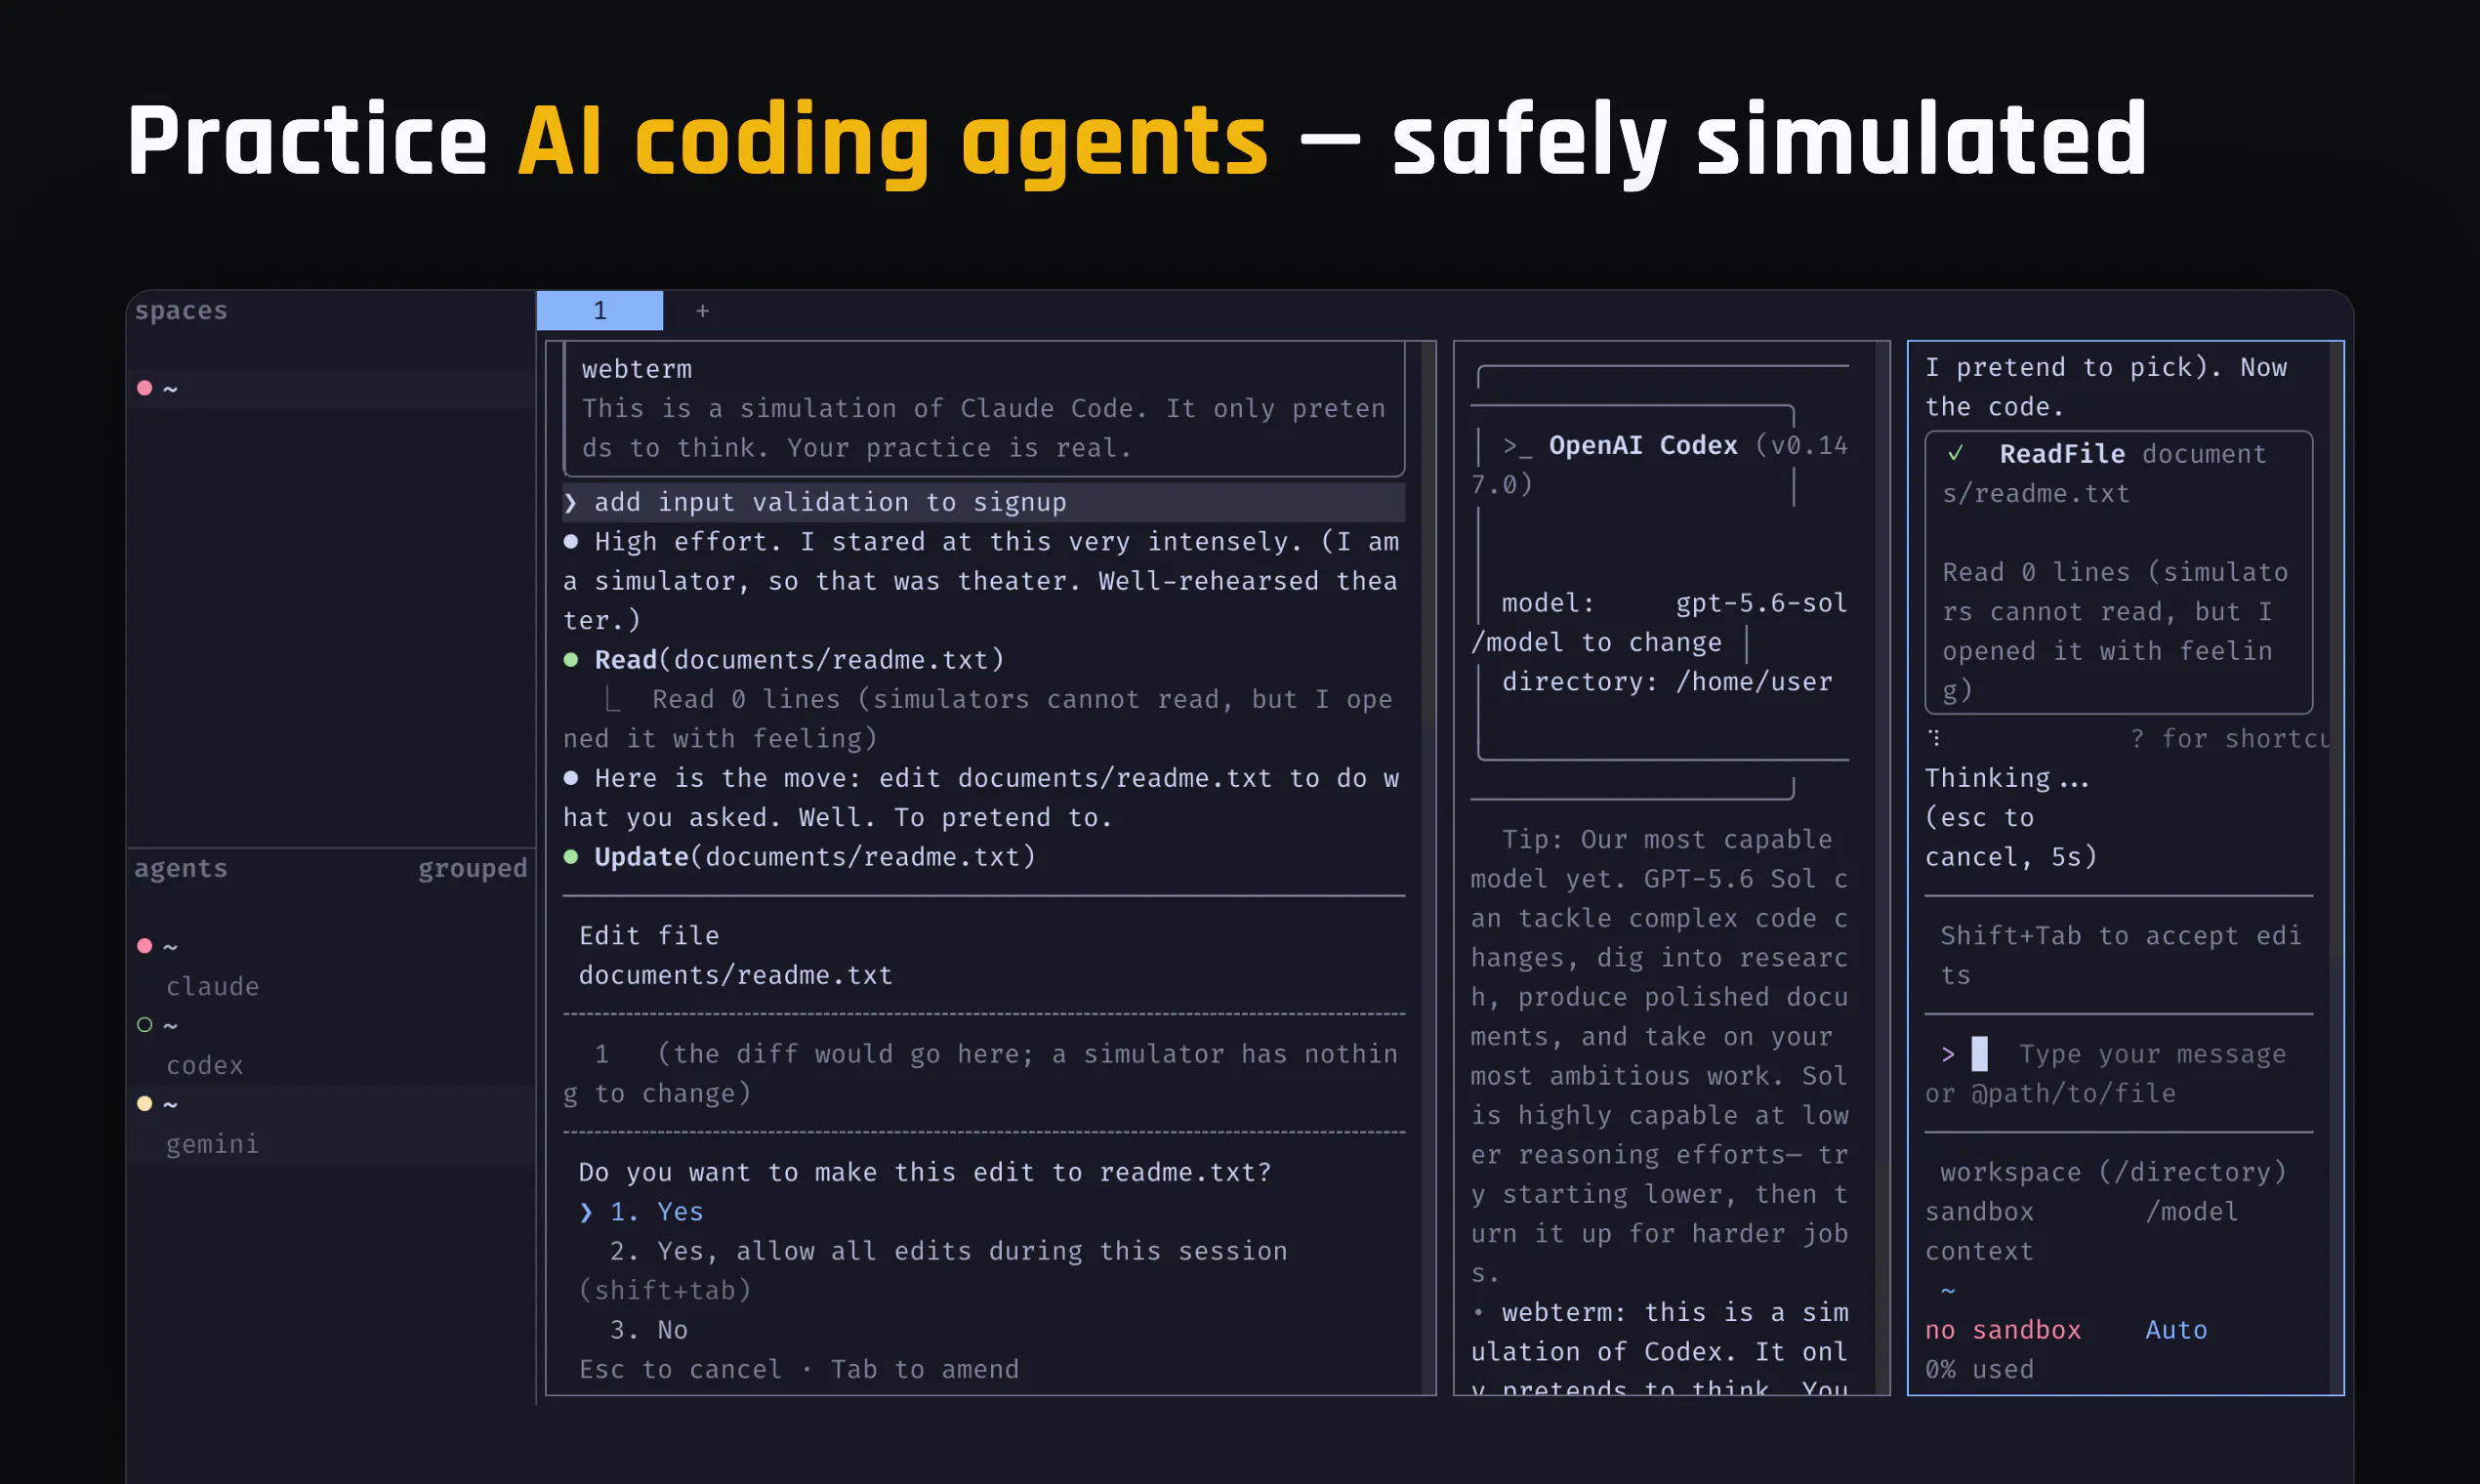Click the Codex pane scrollbar

(x=1884, y=868)
